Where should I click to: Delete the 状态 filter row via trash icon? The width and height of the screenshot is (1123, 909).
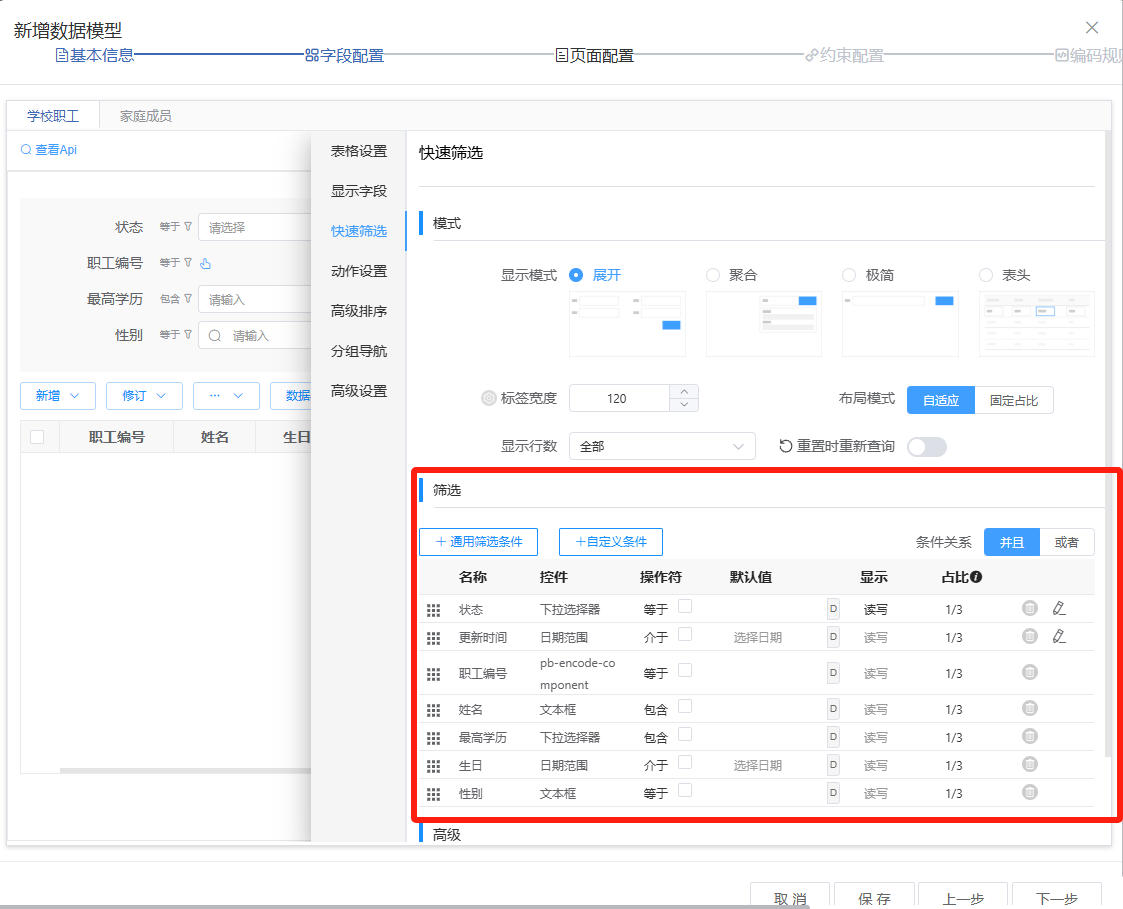tap(1029, 608)
